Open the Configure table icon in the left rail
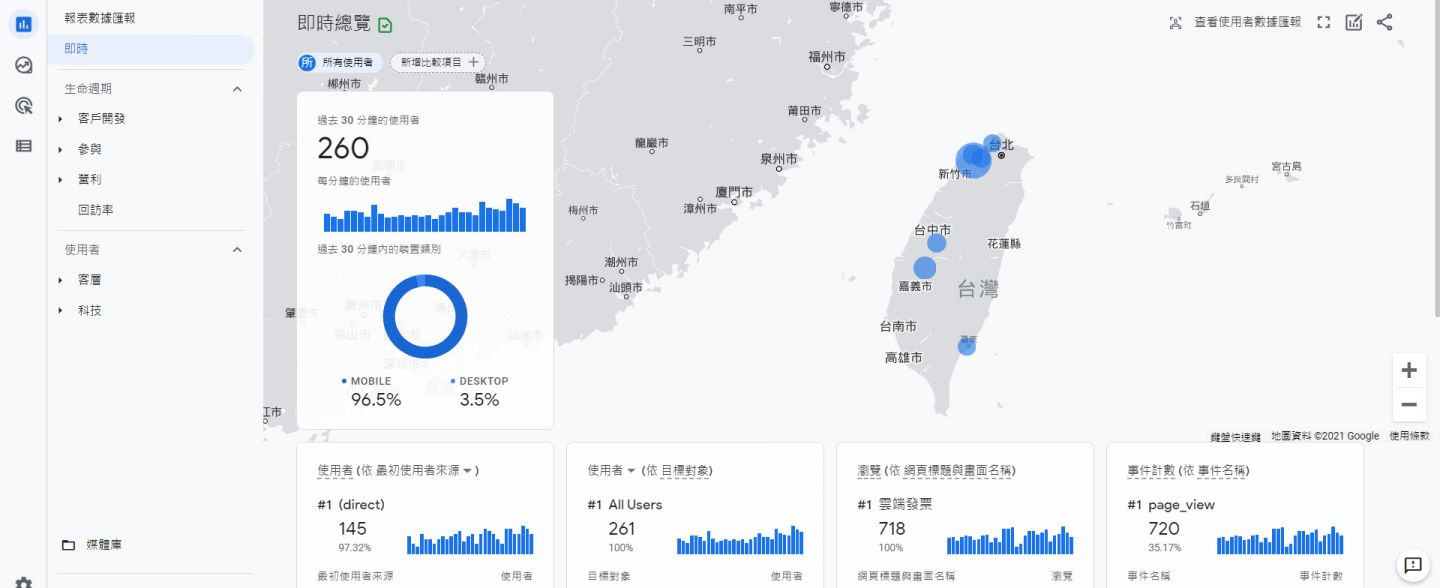 pos(24,146)
